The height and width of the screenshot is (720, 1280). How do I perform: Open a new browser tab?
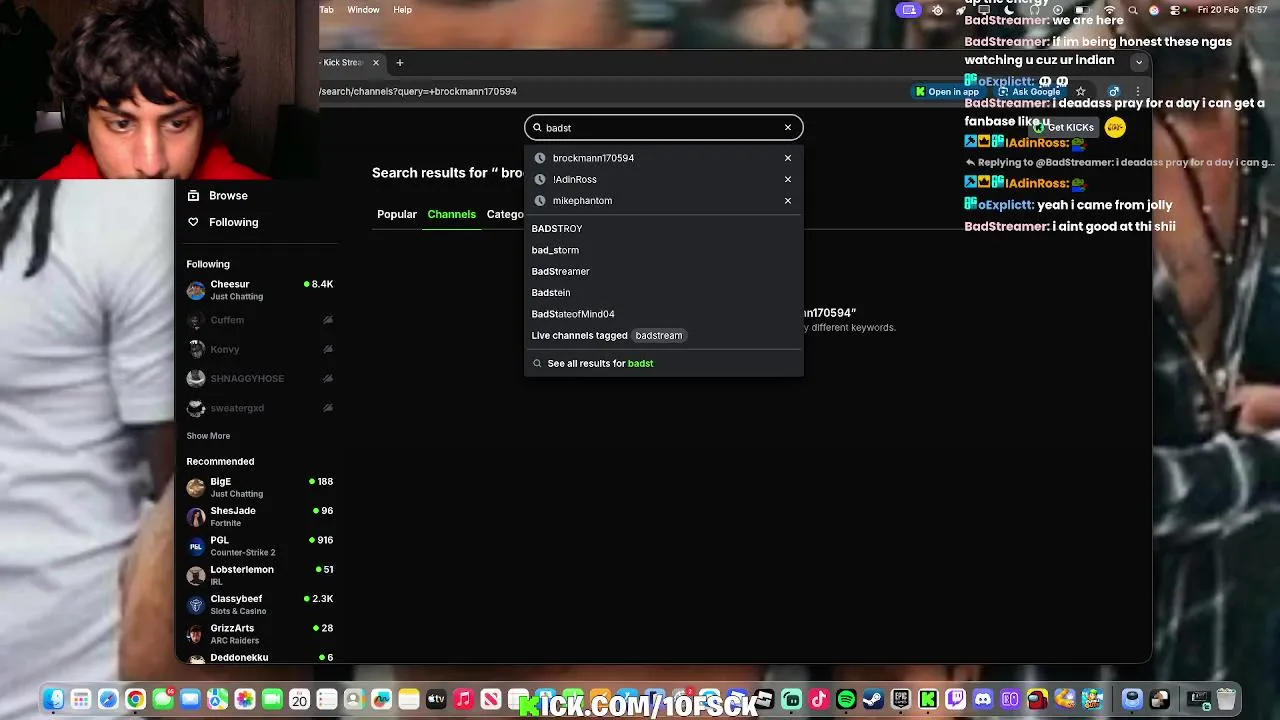[x=399, y=62]
